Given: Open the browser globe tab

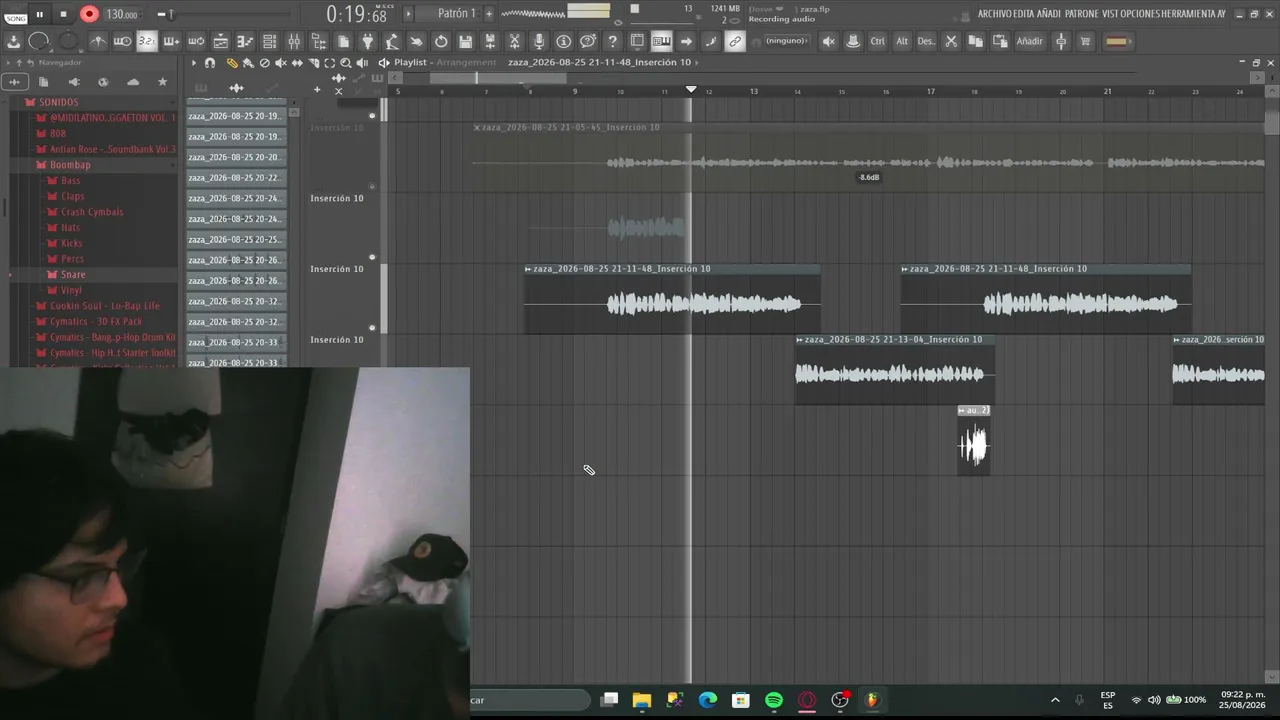Looking at the screenshot, I should coord(103,82).
